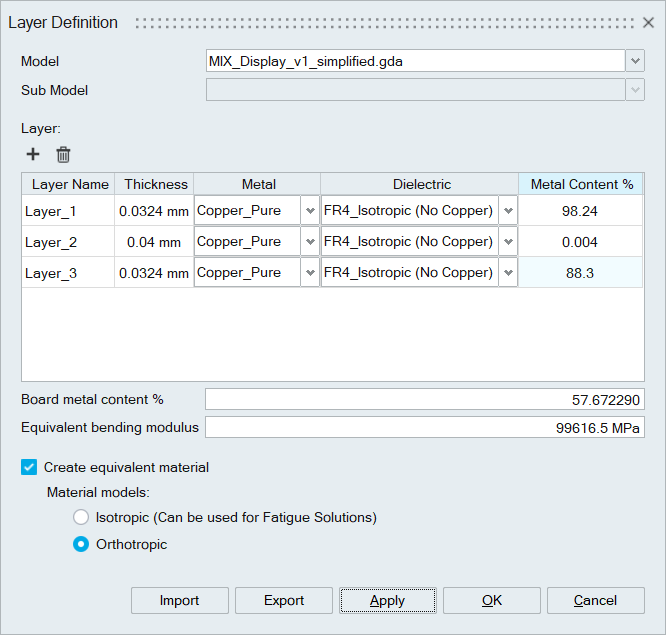Open Layer_1 Dielectric dropdown arrow
This screenshot has height=635, width=666.
[508, 211]
